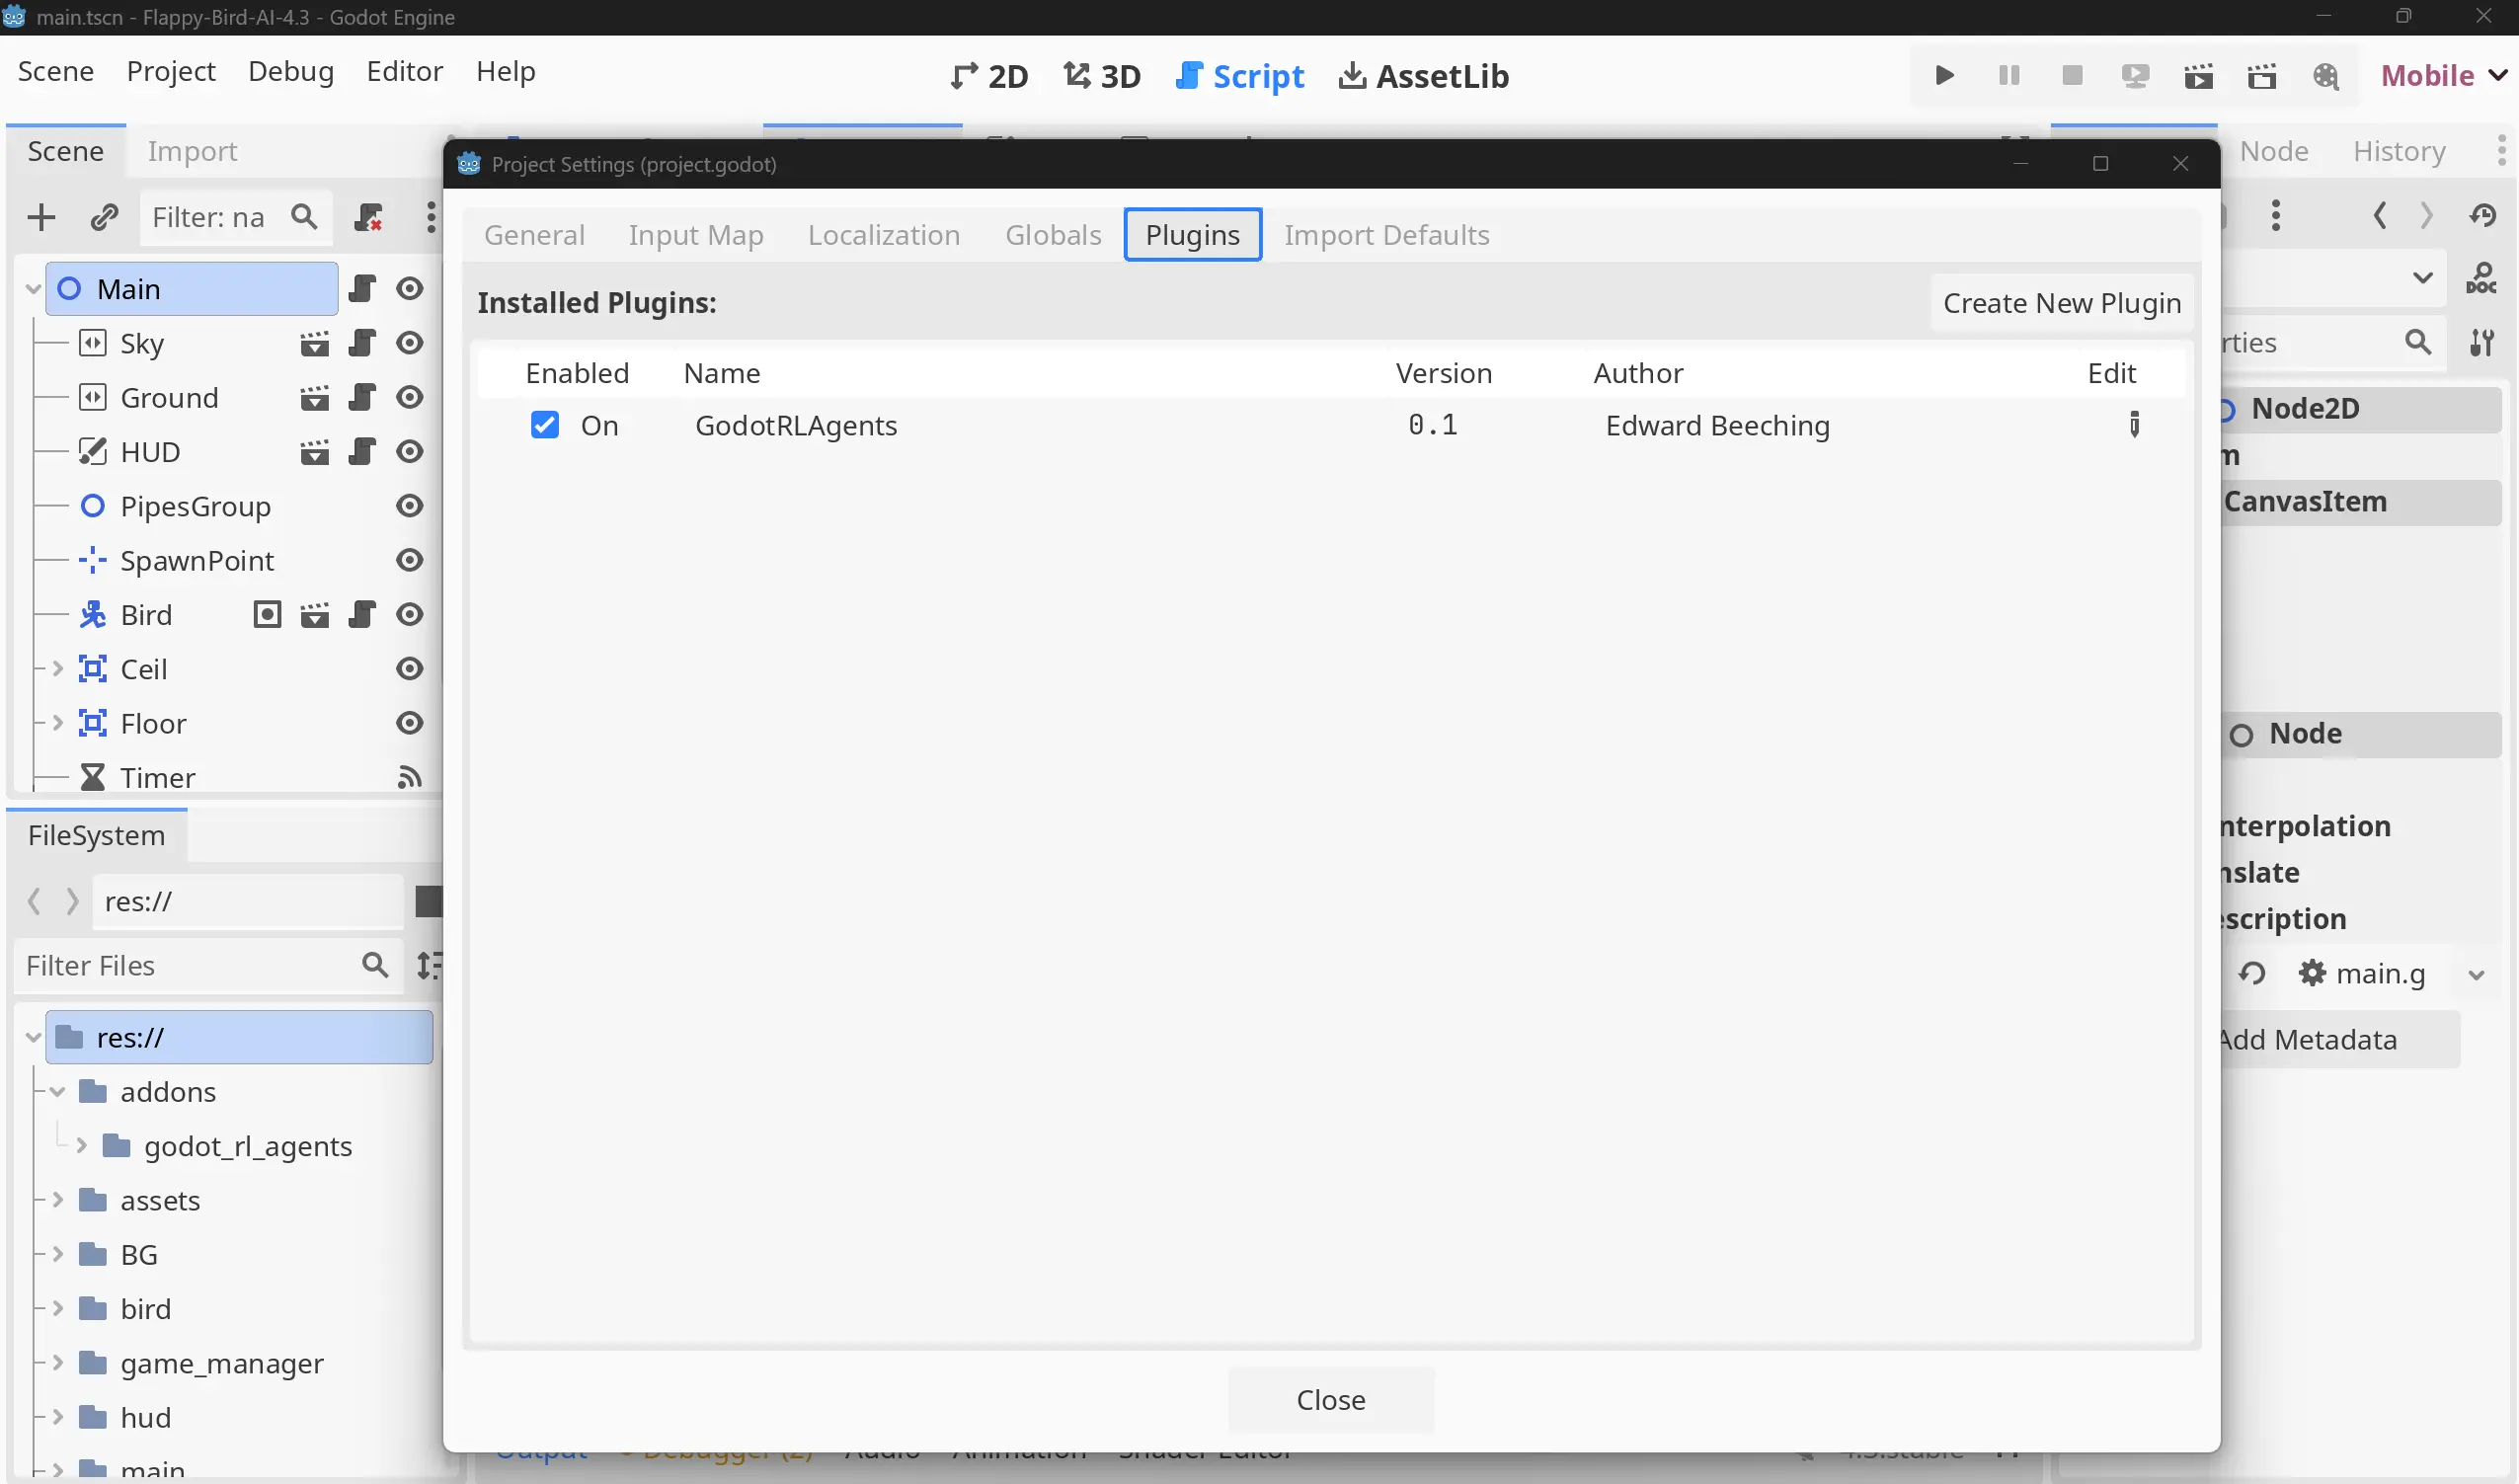This screenshot has width=2519, height=1484.
Task: Toggle SpawnPoint node visibility
Action: pyautogui.click(x=409, y=561)
